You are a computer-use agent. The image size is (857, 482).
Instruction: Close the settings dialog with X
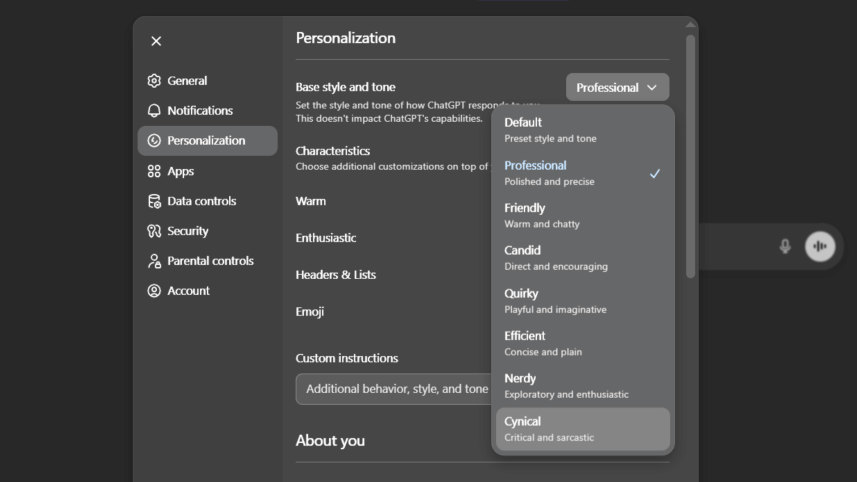156,41
